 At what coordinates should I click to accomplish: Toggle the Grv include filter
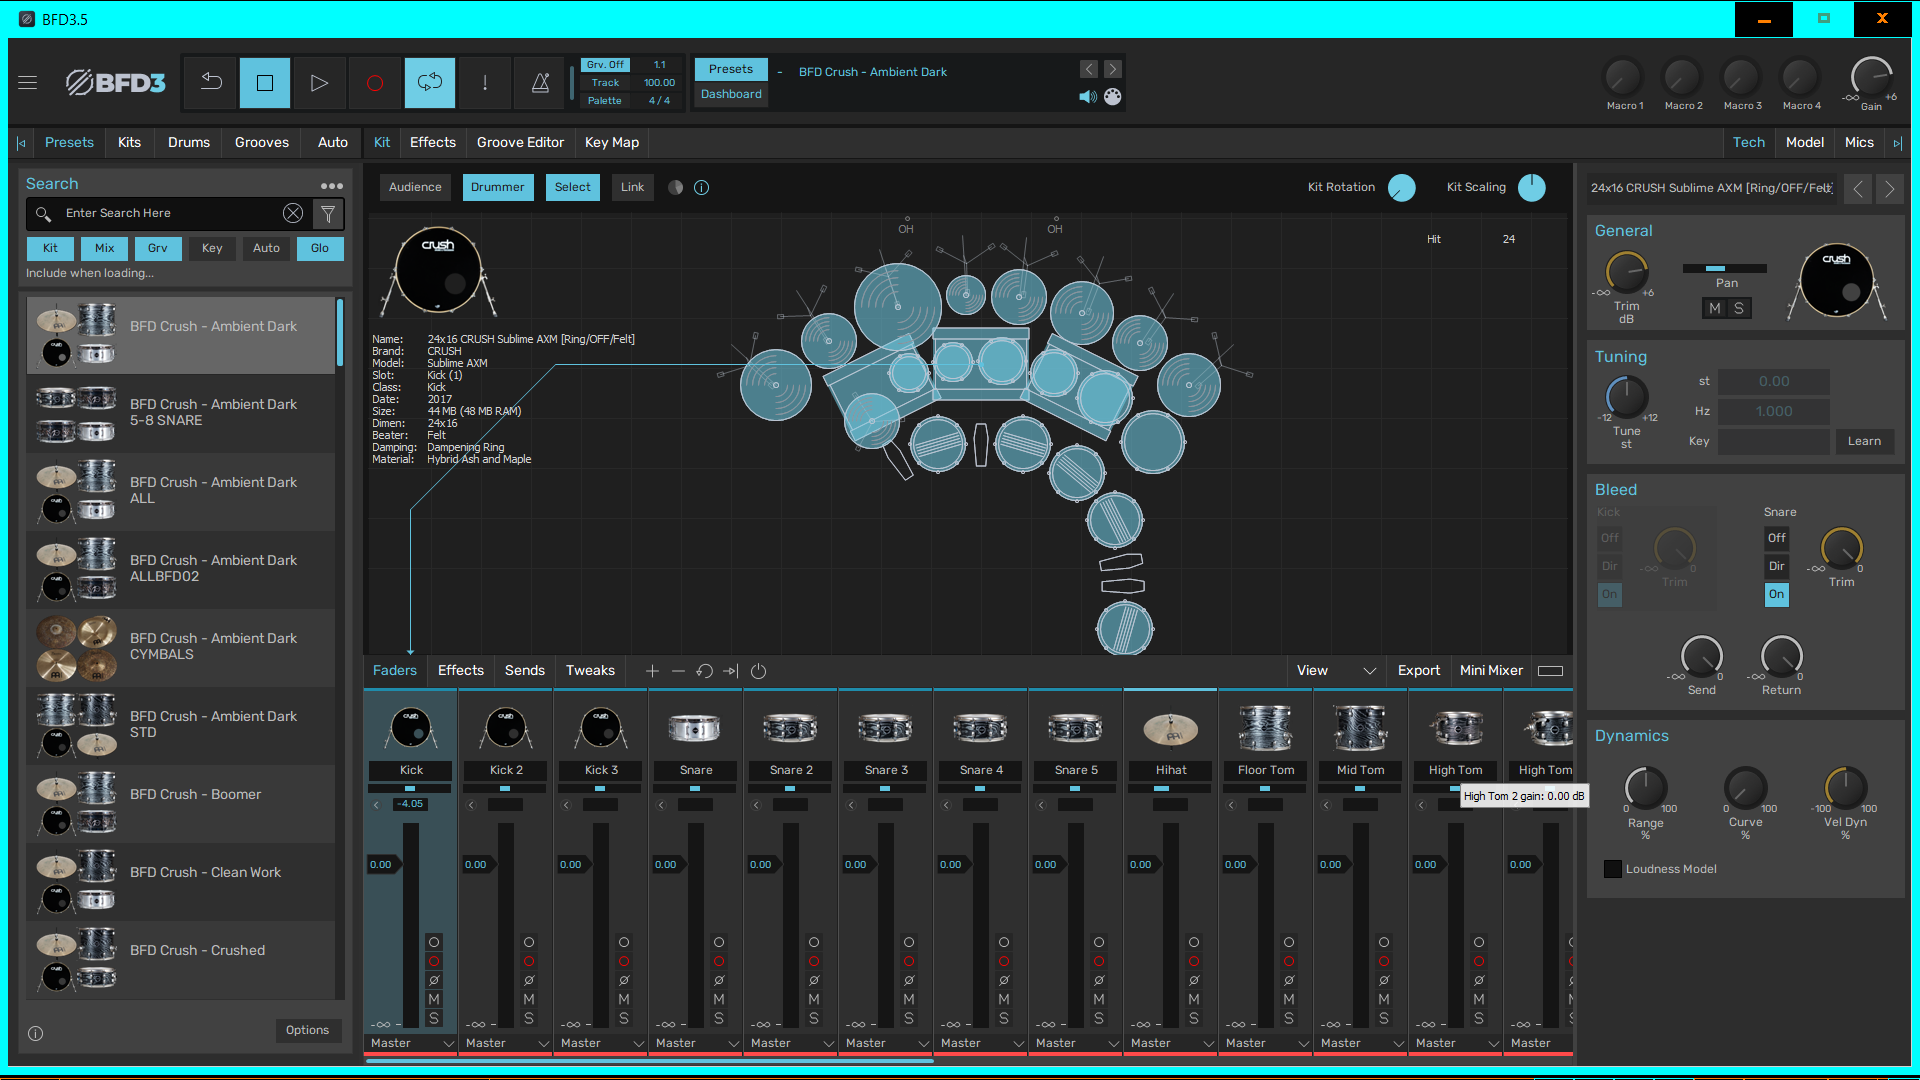pos(158,248)
